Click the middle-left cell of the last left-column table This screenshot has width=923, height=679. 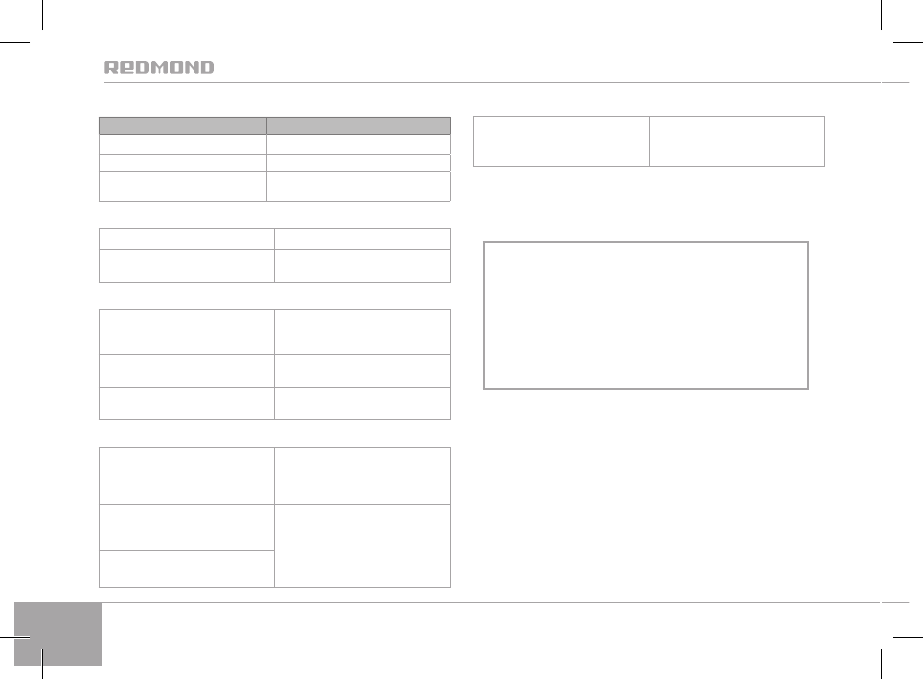point(186,527)
